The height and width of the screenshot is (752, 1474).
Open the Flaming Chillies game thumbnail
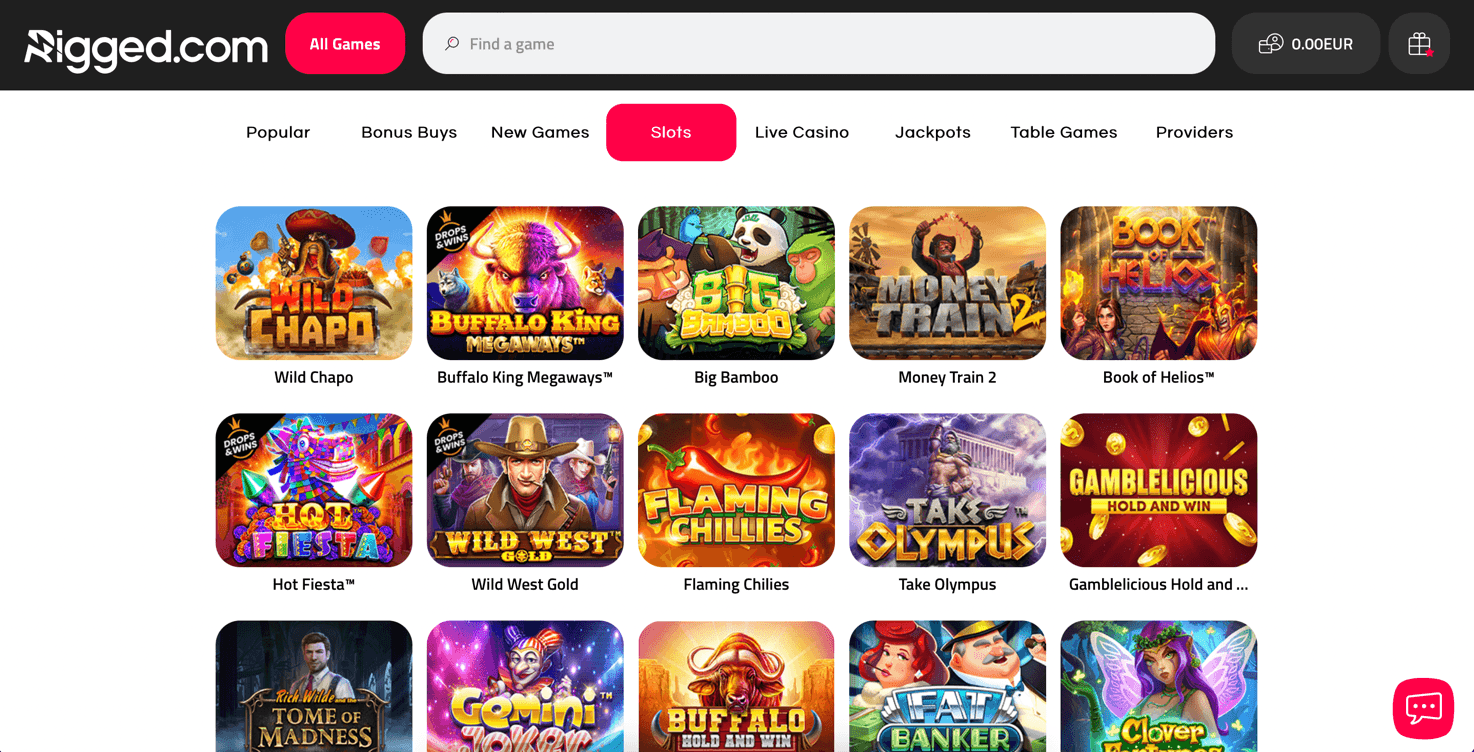tap(736, 490)
